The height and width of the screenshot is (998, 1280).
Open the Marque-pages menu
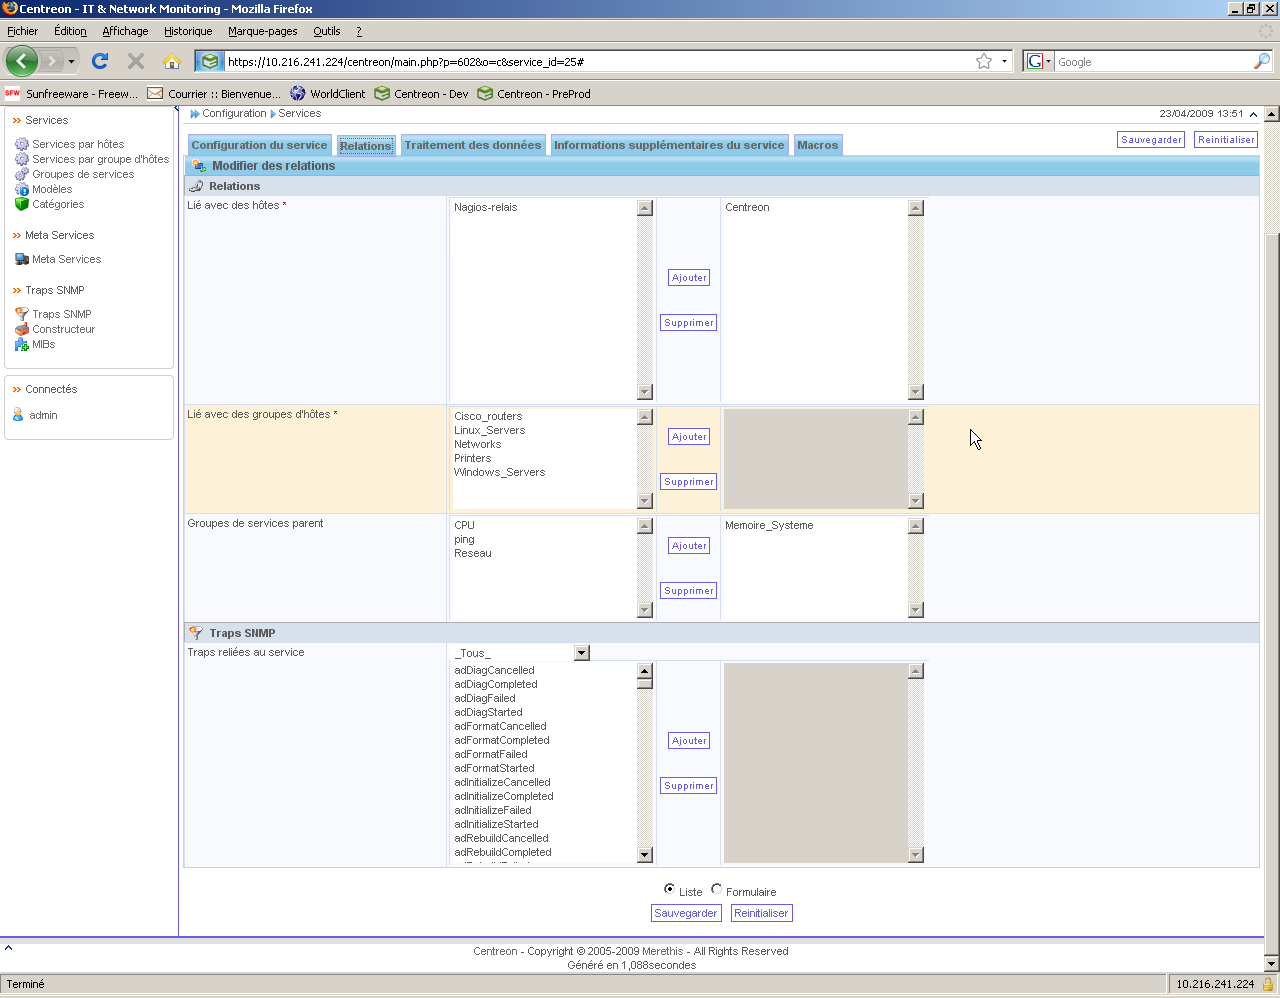click(x=262, y=31)
